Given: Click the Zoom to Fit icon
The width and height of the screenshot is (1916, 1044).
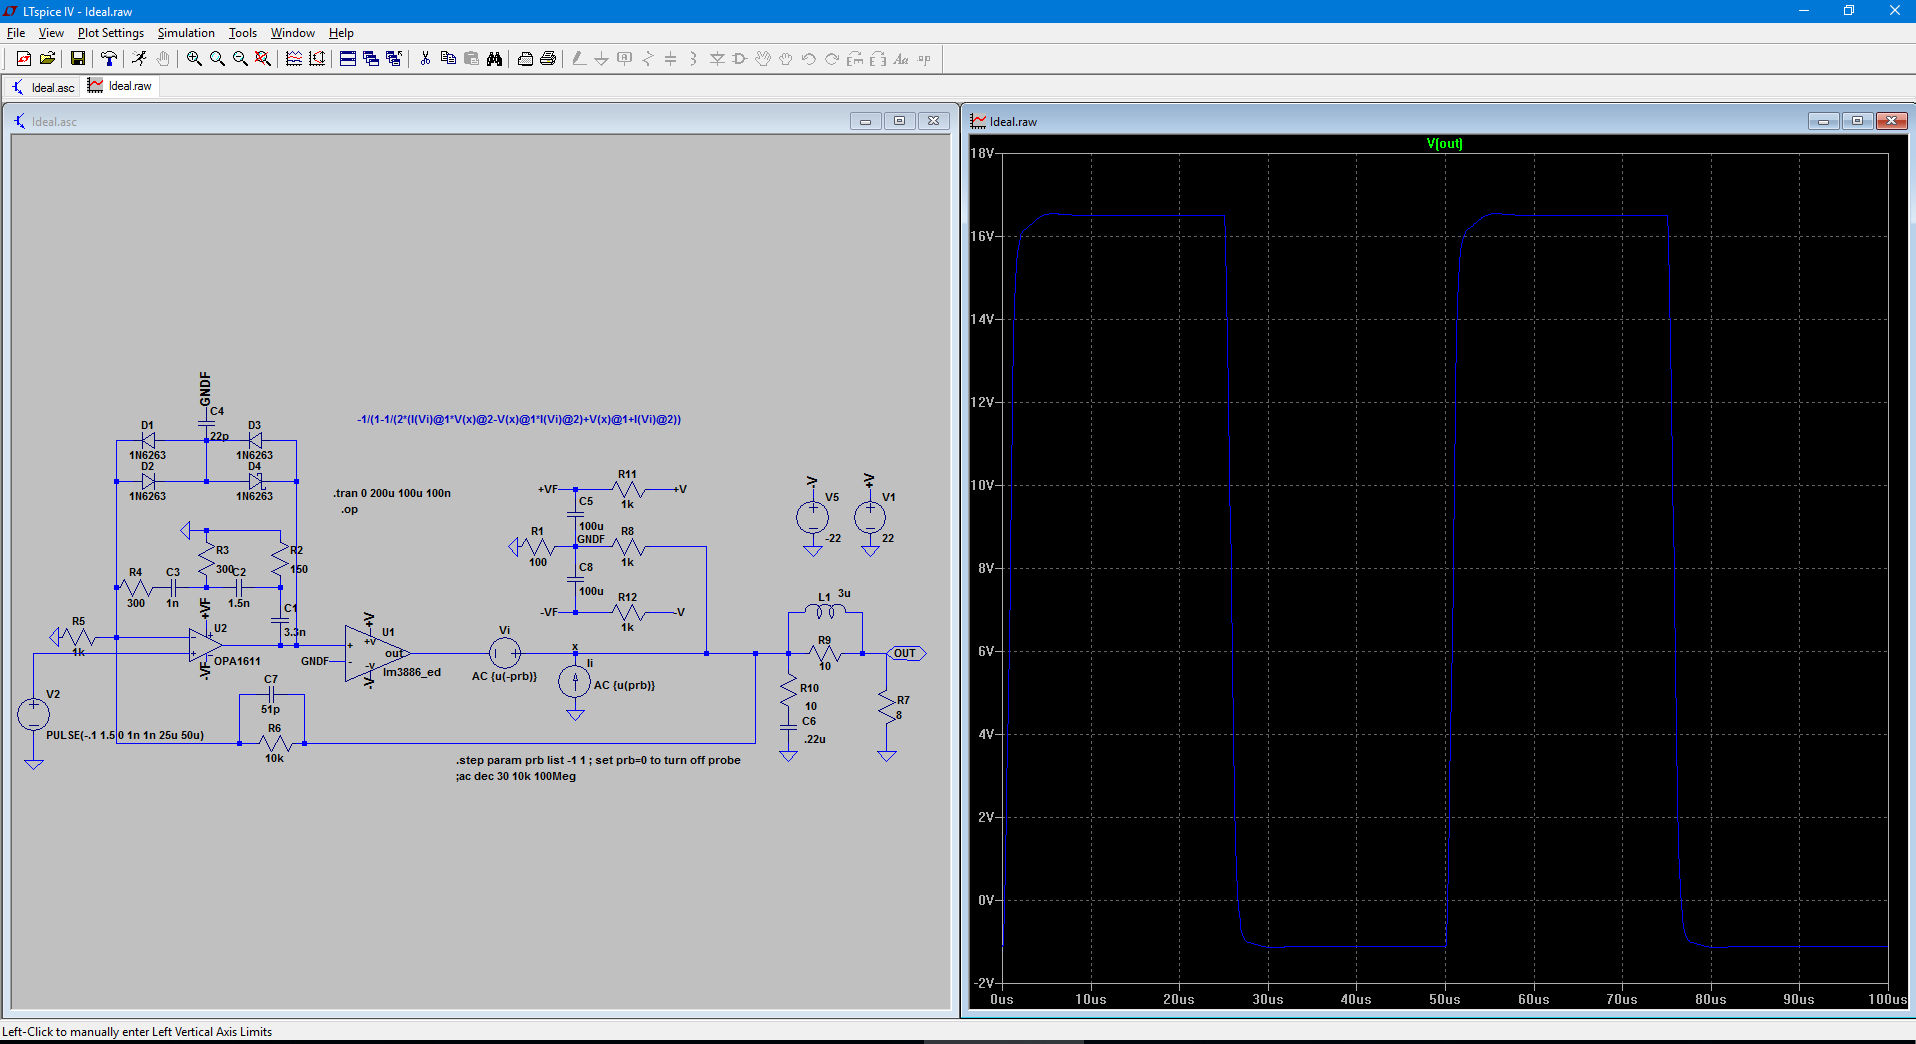Looking at the screenshot, I should pyautogui.click(x=263, y=59).
